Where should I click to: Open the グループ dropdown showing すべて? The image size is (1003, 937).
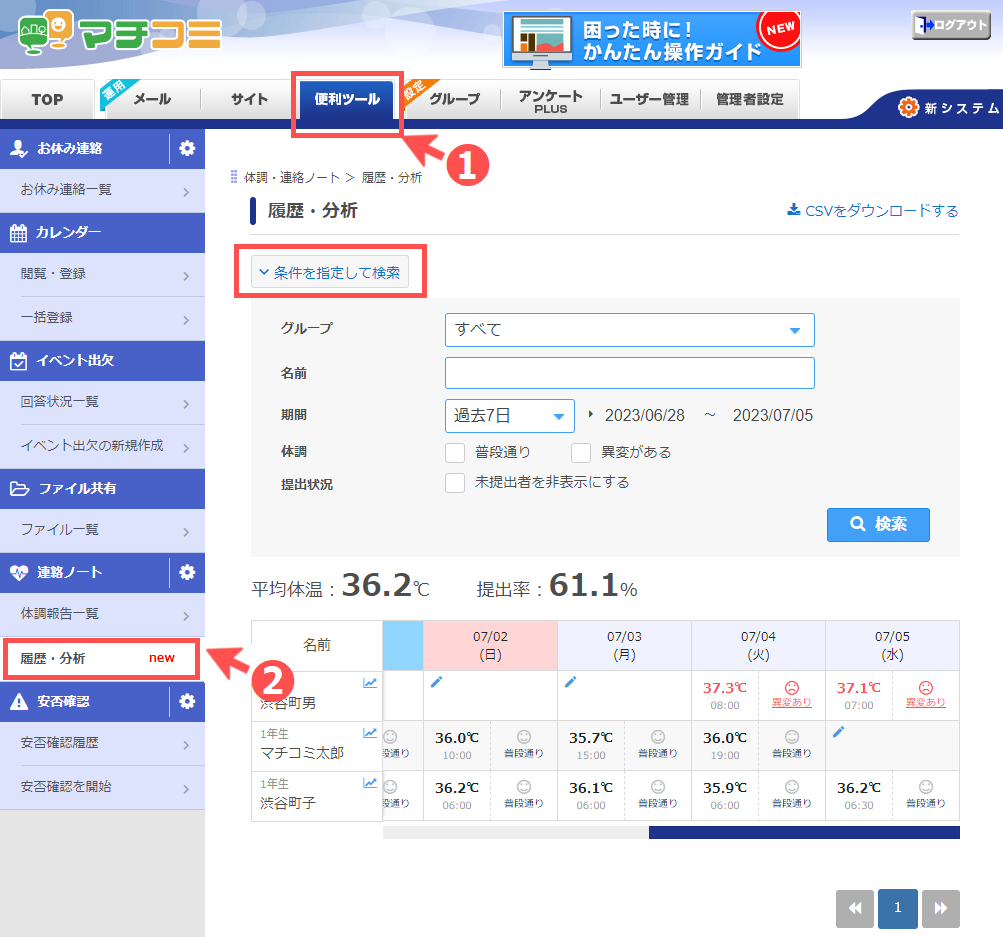click(629, 330)
